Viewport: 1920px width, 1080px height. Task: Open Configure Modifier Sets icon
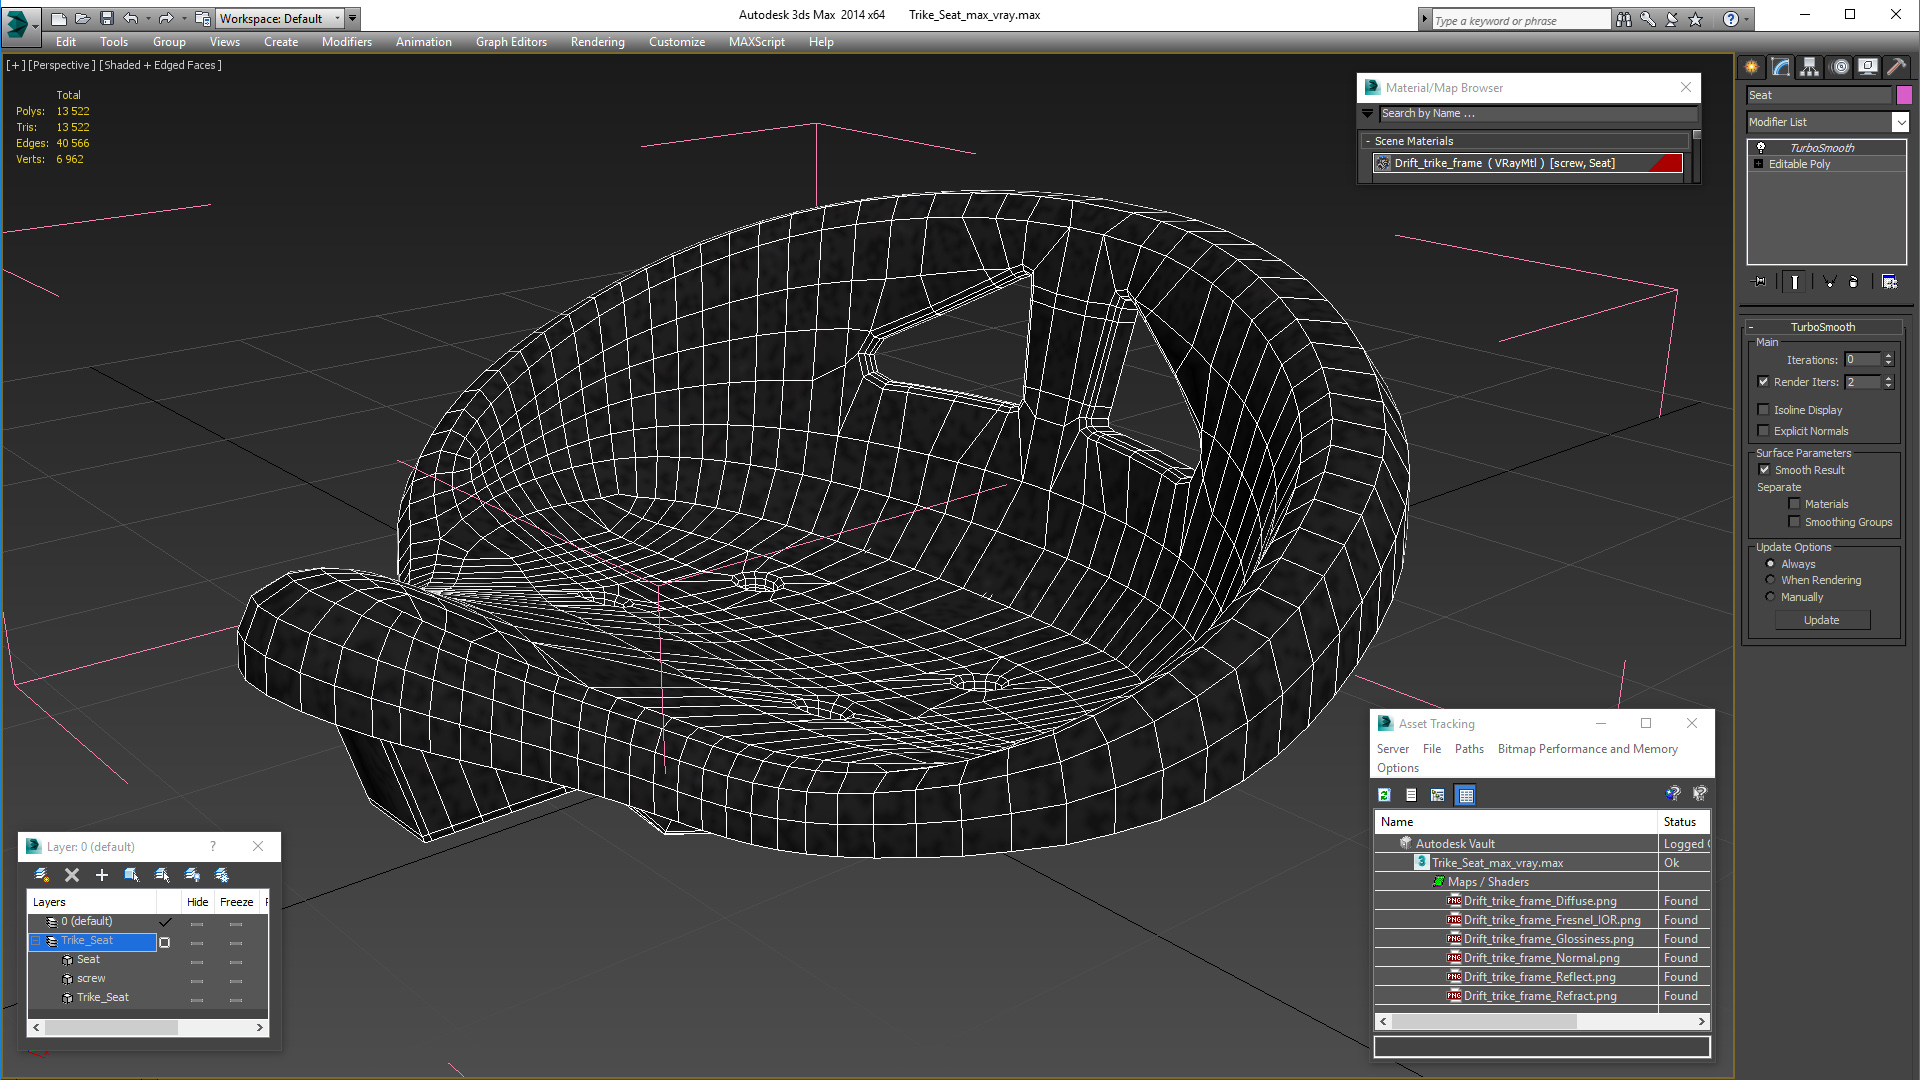tap(1889, 282)
